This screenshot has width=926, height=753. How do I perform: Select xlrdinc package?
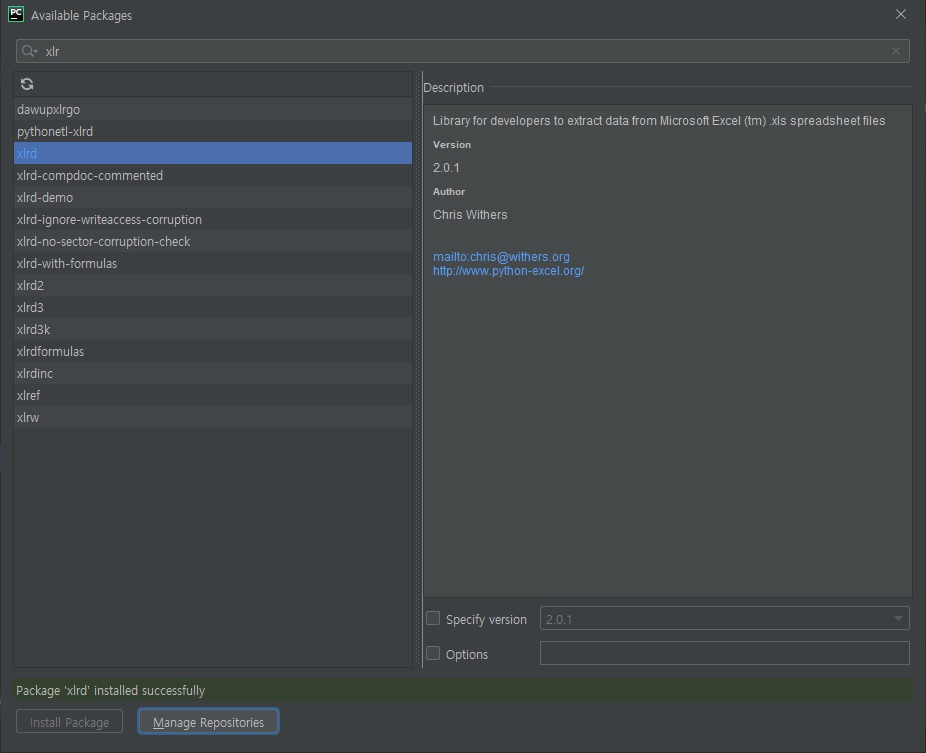[213, 373]
